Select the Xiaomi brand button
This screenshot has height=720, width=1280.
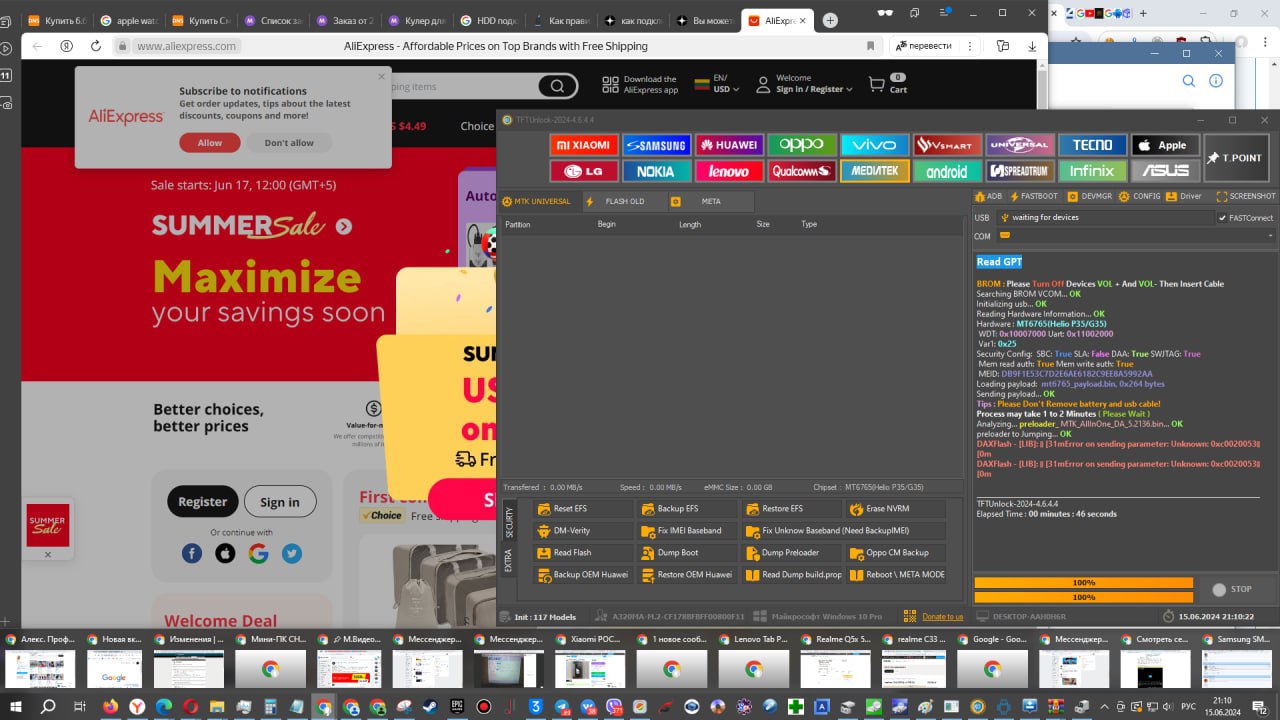coord(584,145)
